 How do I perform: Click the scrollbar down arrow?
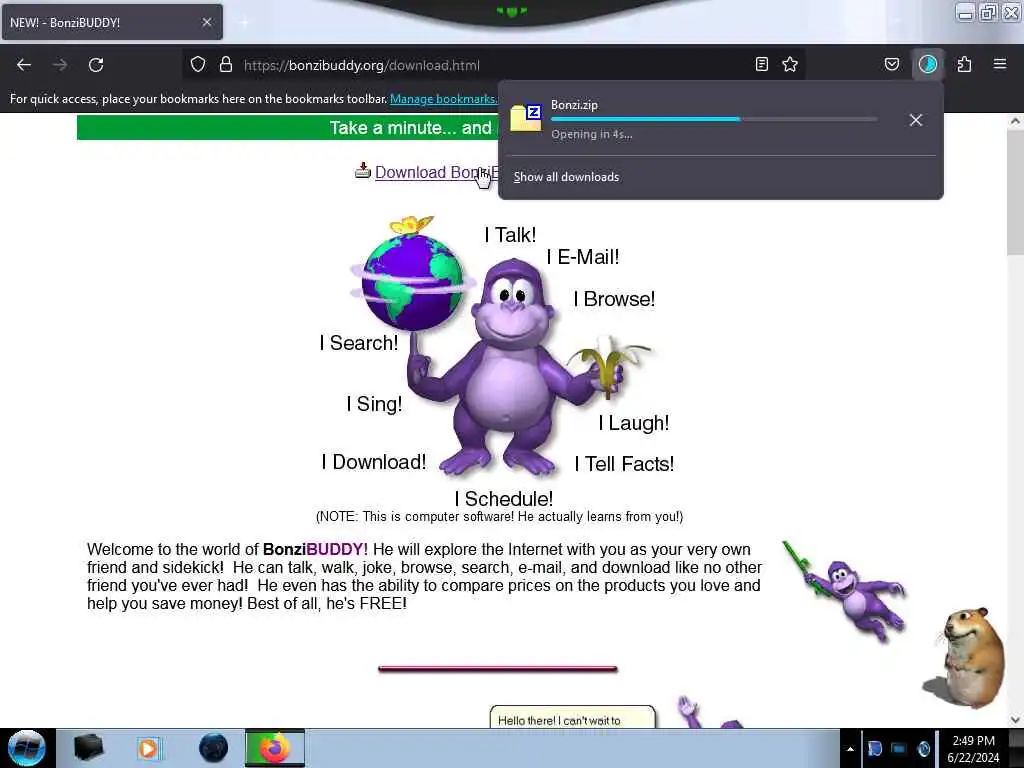[x=1016, y=720]
